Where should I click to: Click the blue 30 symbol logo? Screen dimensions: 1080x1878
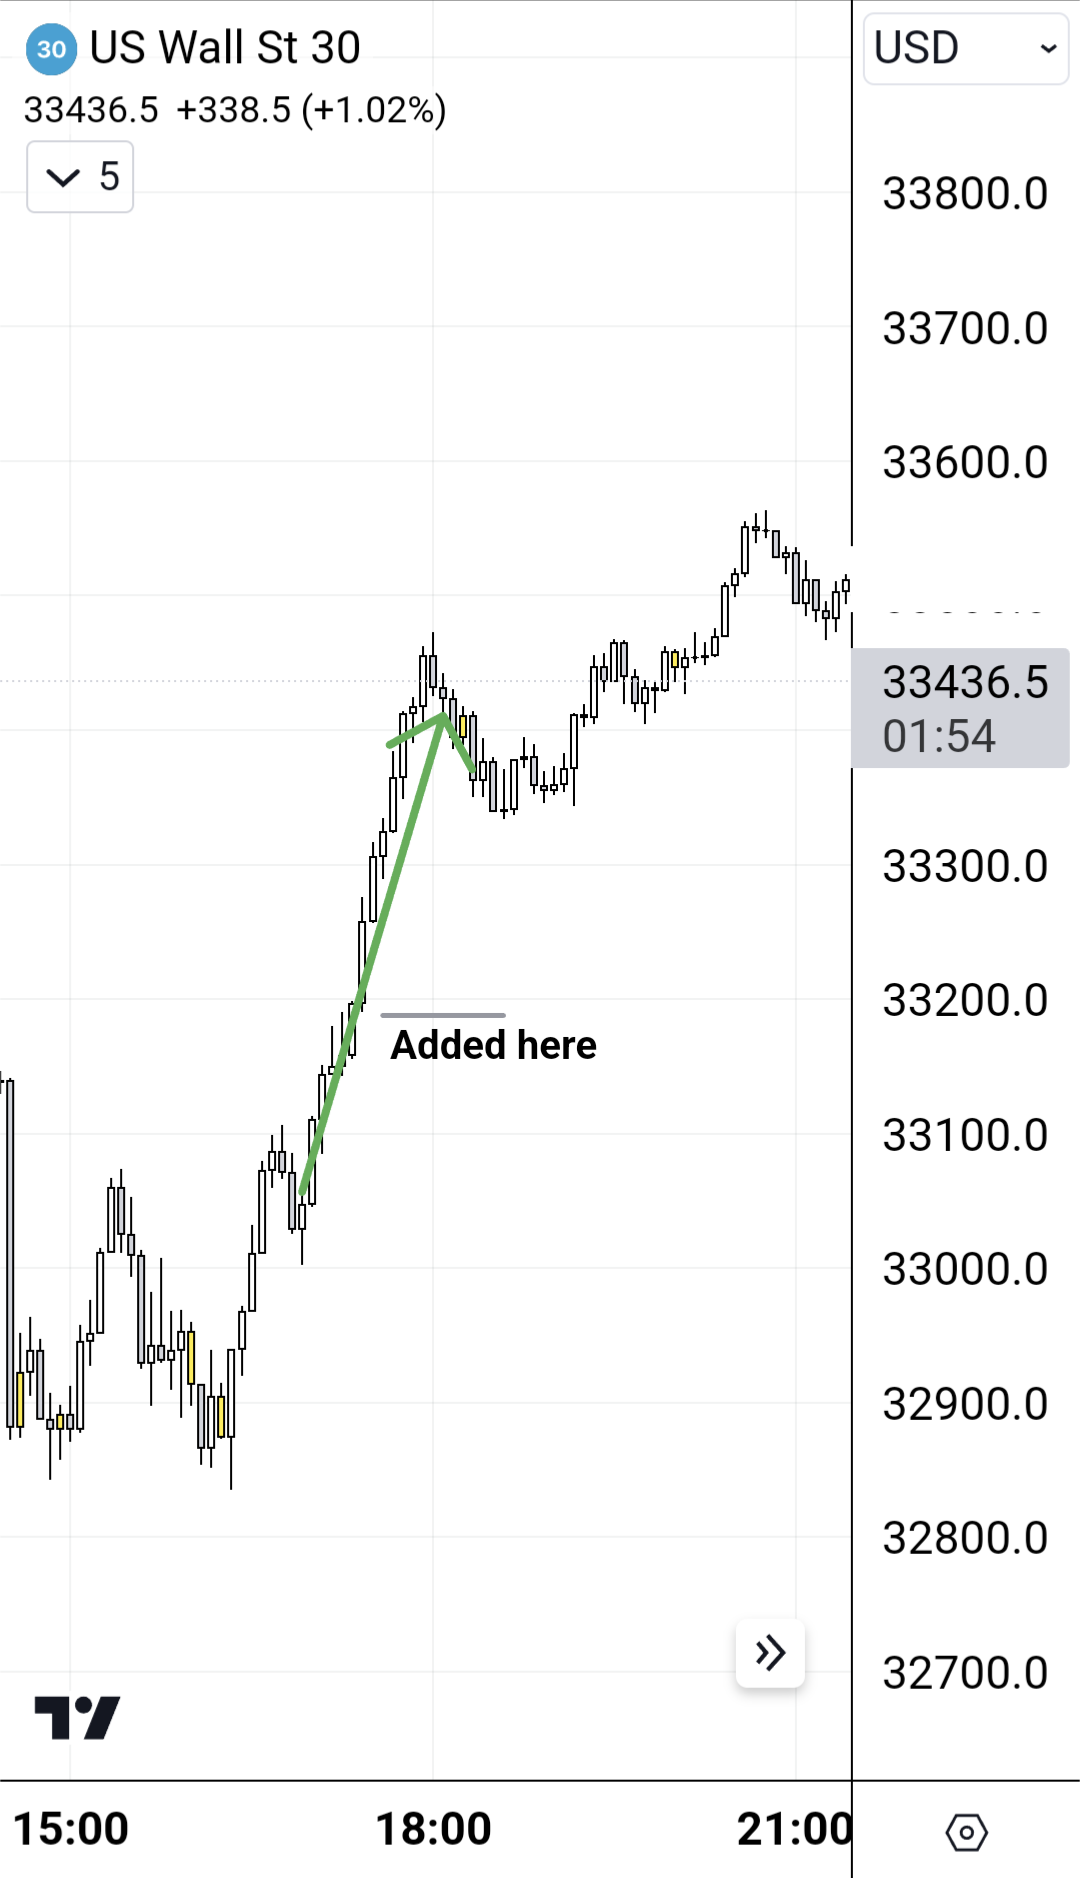pyautogui.click(x=51, y=49)
